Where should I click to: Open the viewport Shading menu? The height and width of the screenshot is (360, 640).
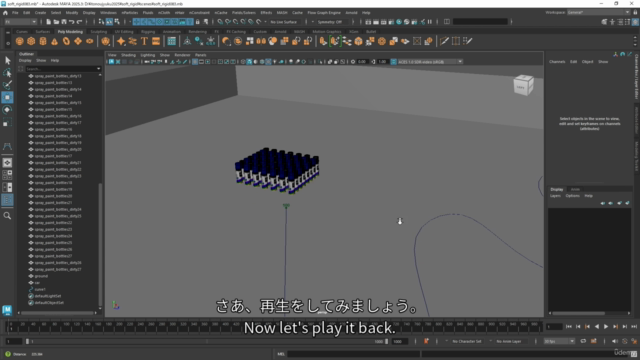[128, 55]
